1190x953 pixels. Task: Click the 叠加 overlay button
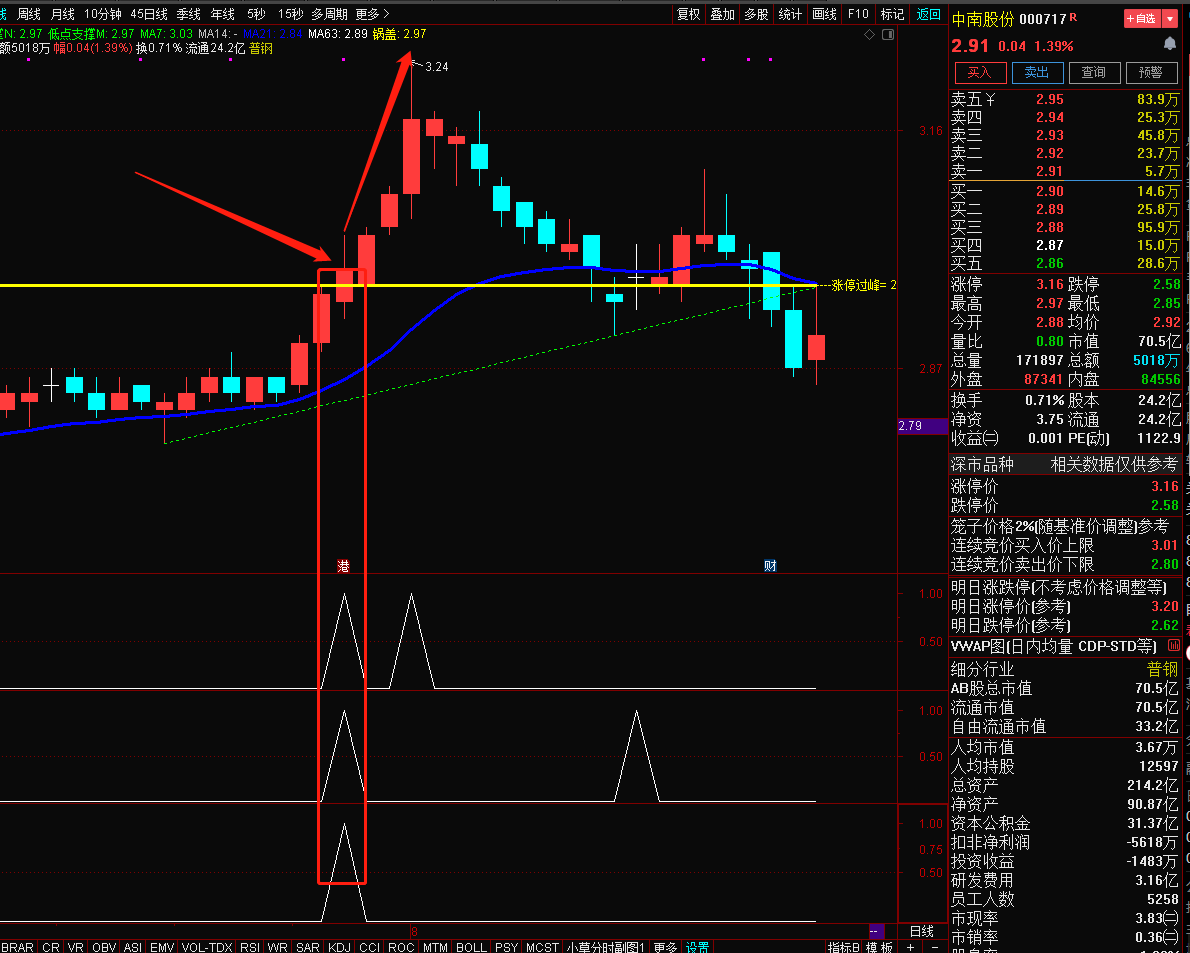click(722, 14)
